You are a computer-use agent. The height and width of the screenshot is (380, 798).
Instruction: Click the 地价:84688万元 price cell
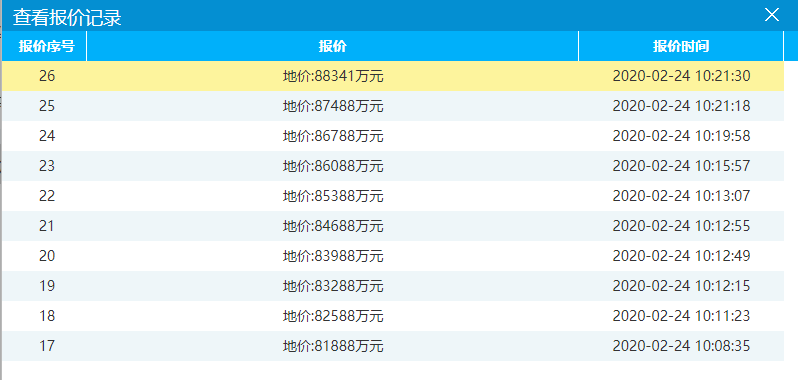[333, 226]
